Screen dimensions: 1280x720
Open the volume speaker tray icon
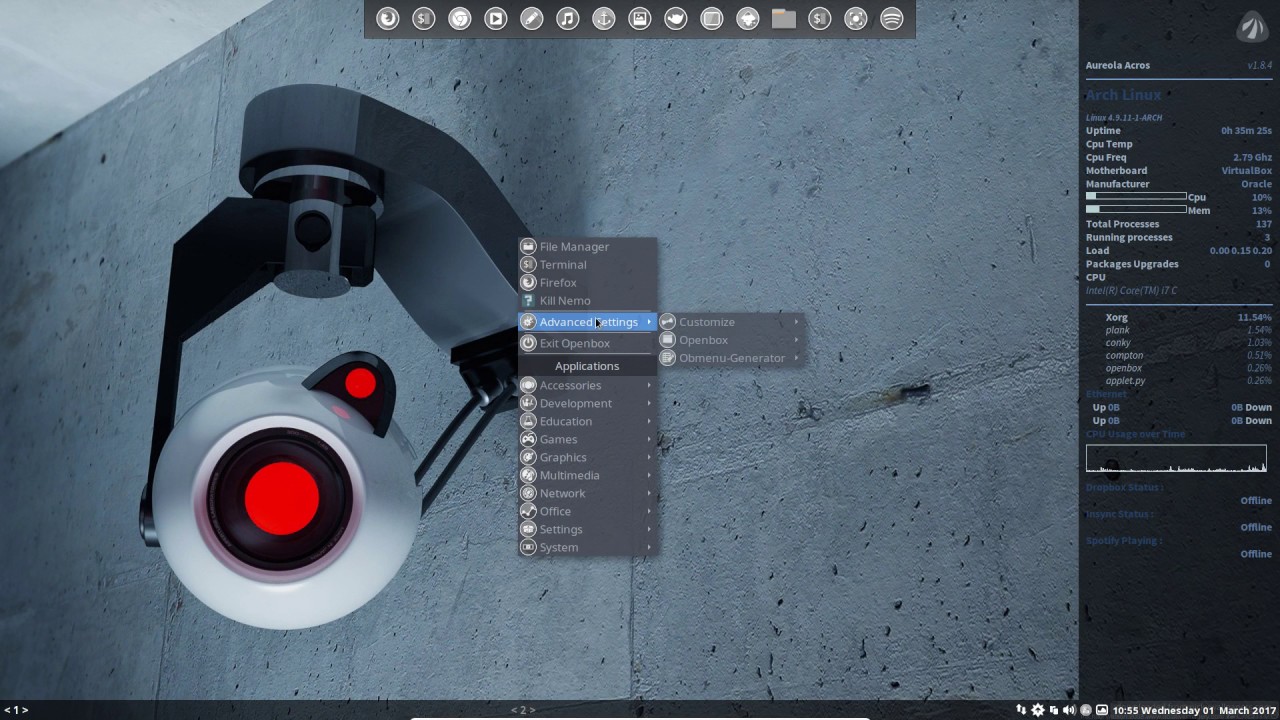1069,710
